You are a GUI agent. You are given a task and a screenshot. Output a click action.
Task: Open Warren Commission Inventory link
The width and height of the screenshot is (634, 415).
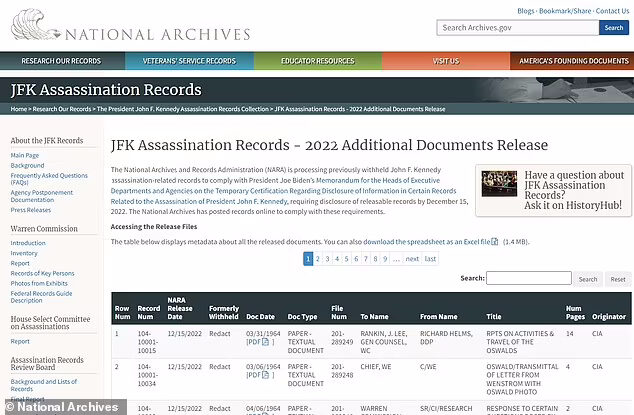pyautogui.click(x=24, y=253)
